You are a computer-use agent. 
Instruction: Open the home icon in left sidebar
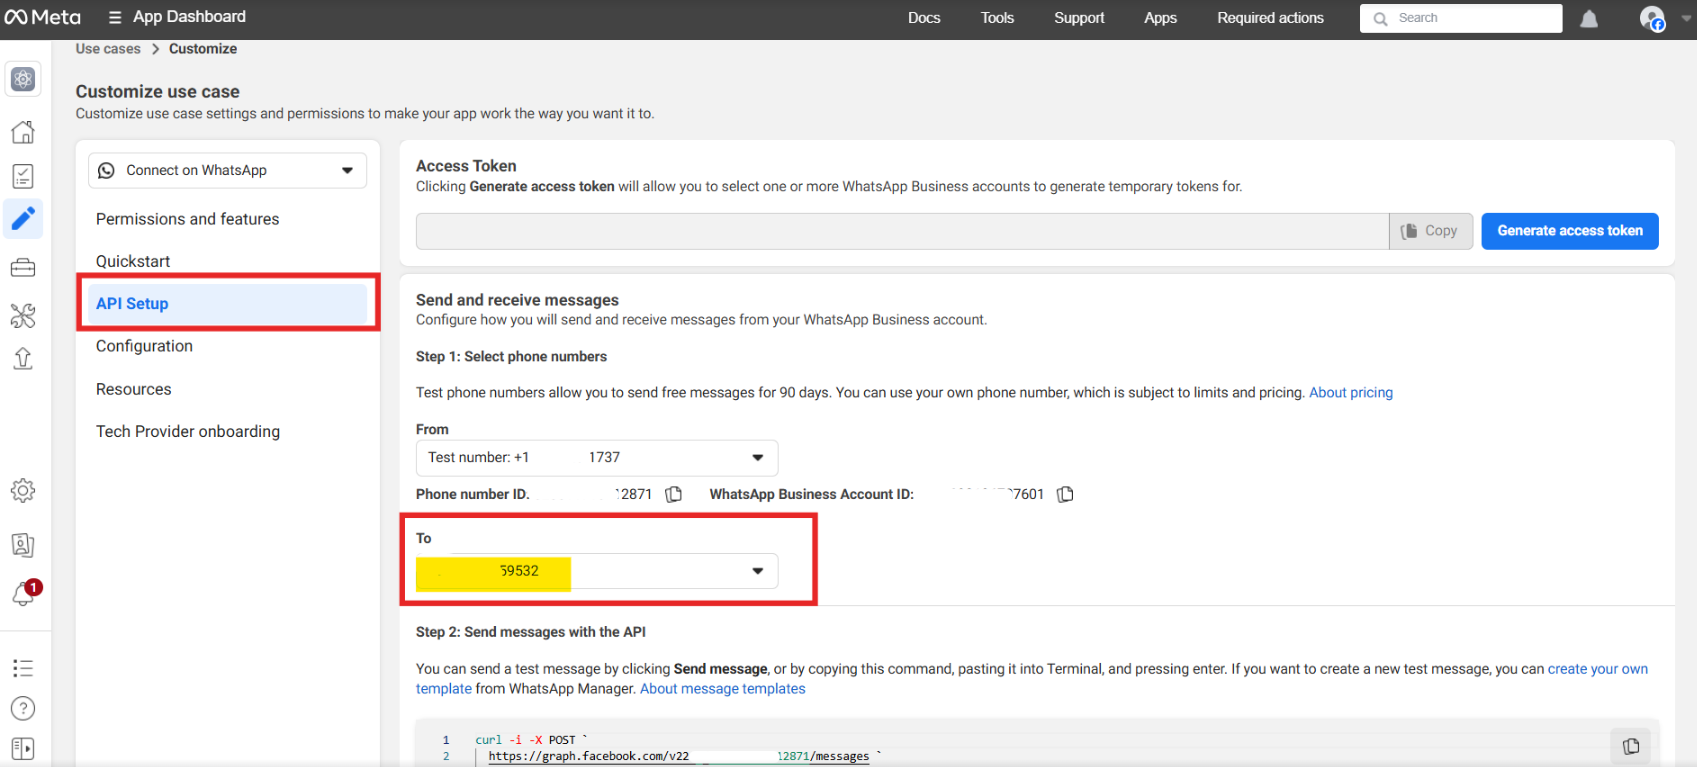23,132
